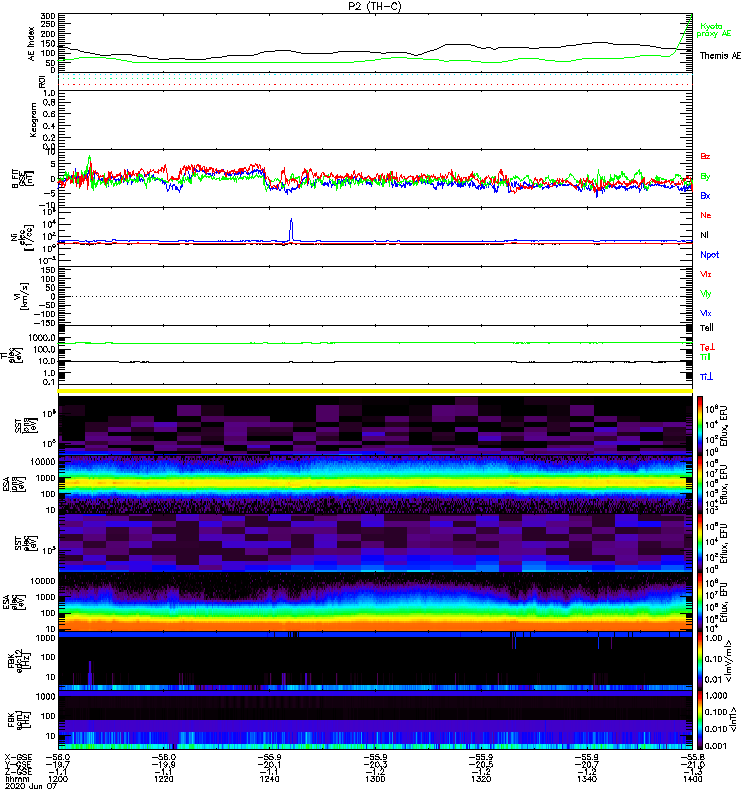This screenshot has height=800, width=750.
Task: Click the 1200 time tick label
Action: pos(58,779)
